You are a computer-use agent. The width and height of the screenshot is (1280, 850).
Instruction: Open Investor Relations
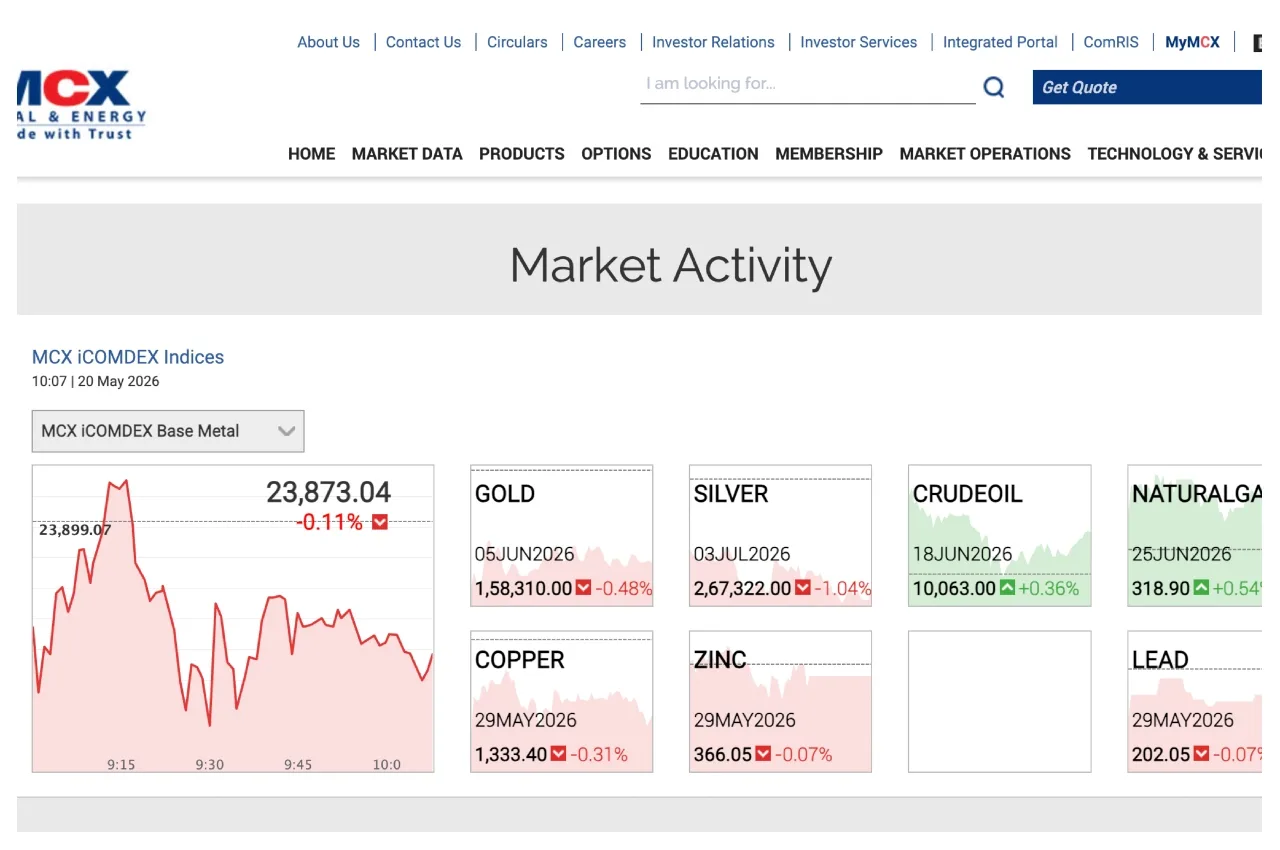713,42
